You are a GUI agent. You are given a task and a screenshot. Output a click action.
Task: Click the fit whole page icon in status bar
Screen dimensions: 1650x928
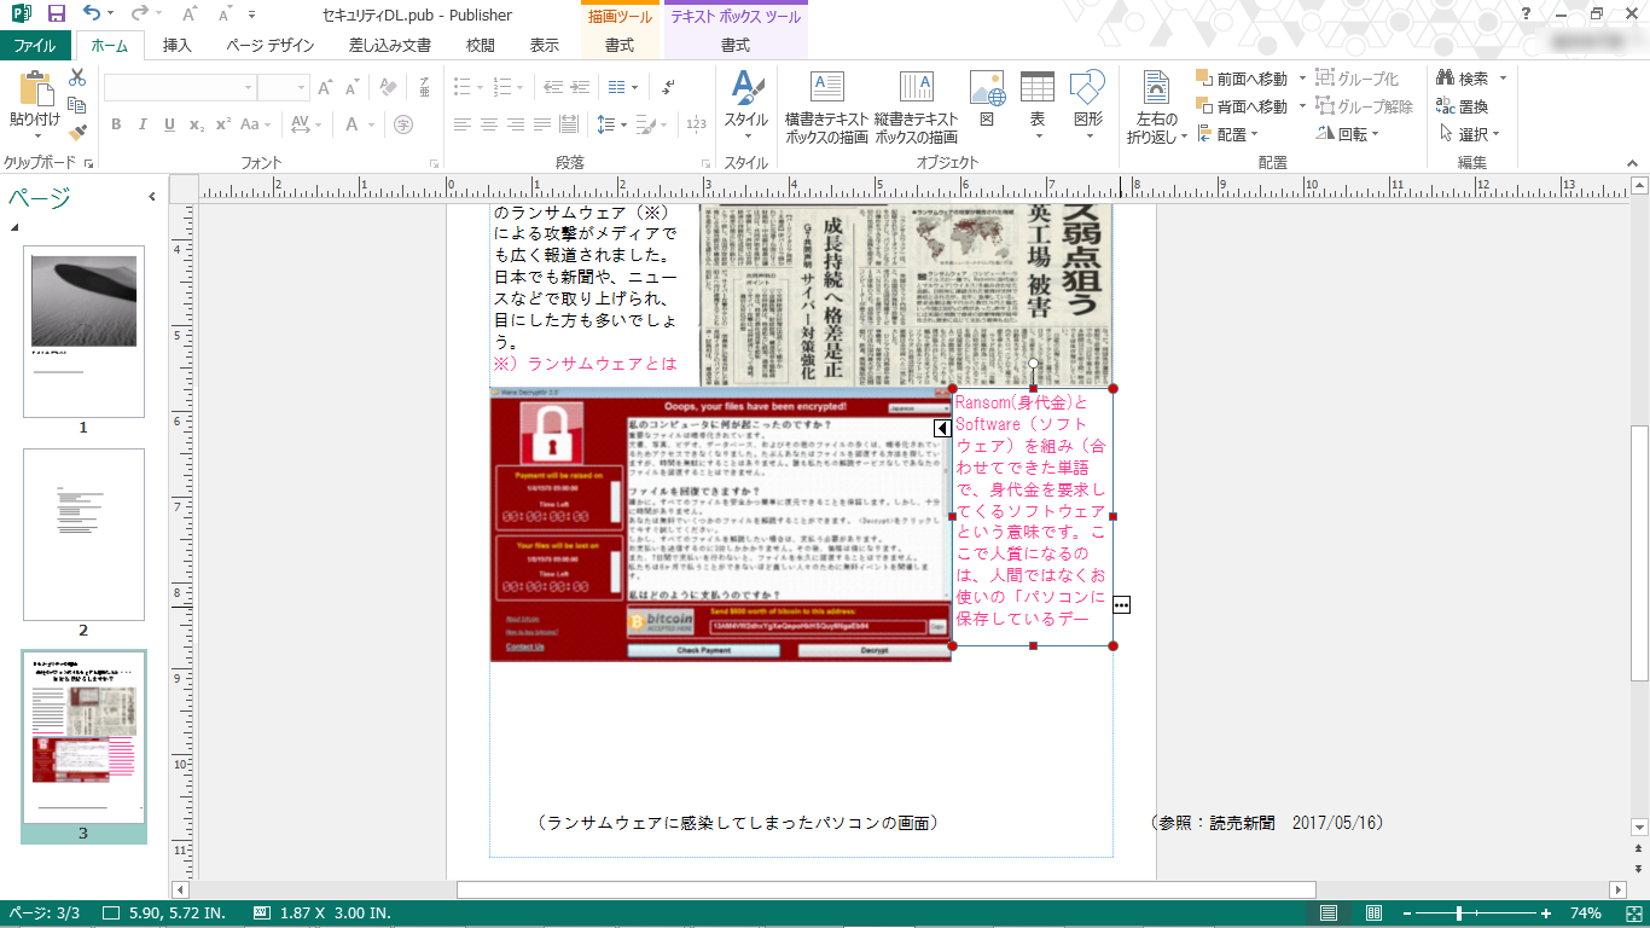[x=1634, y=913]
